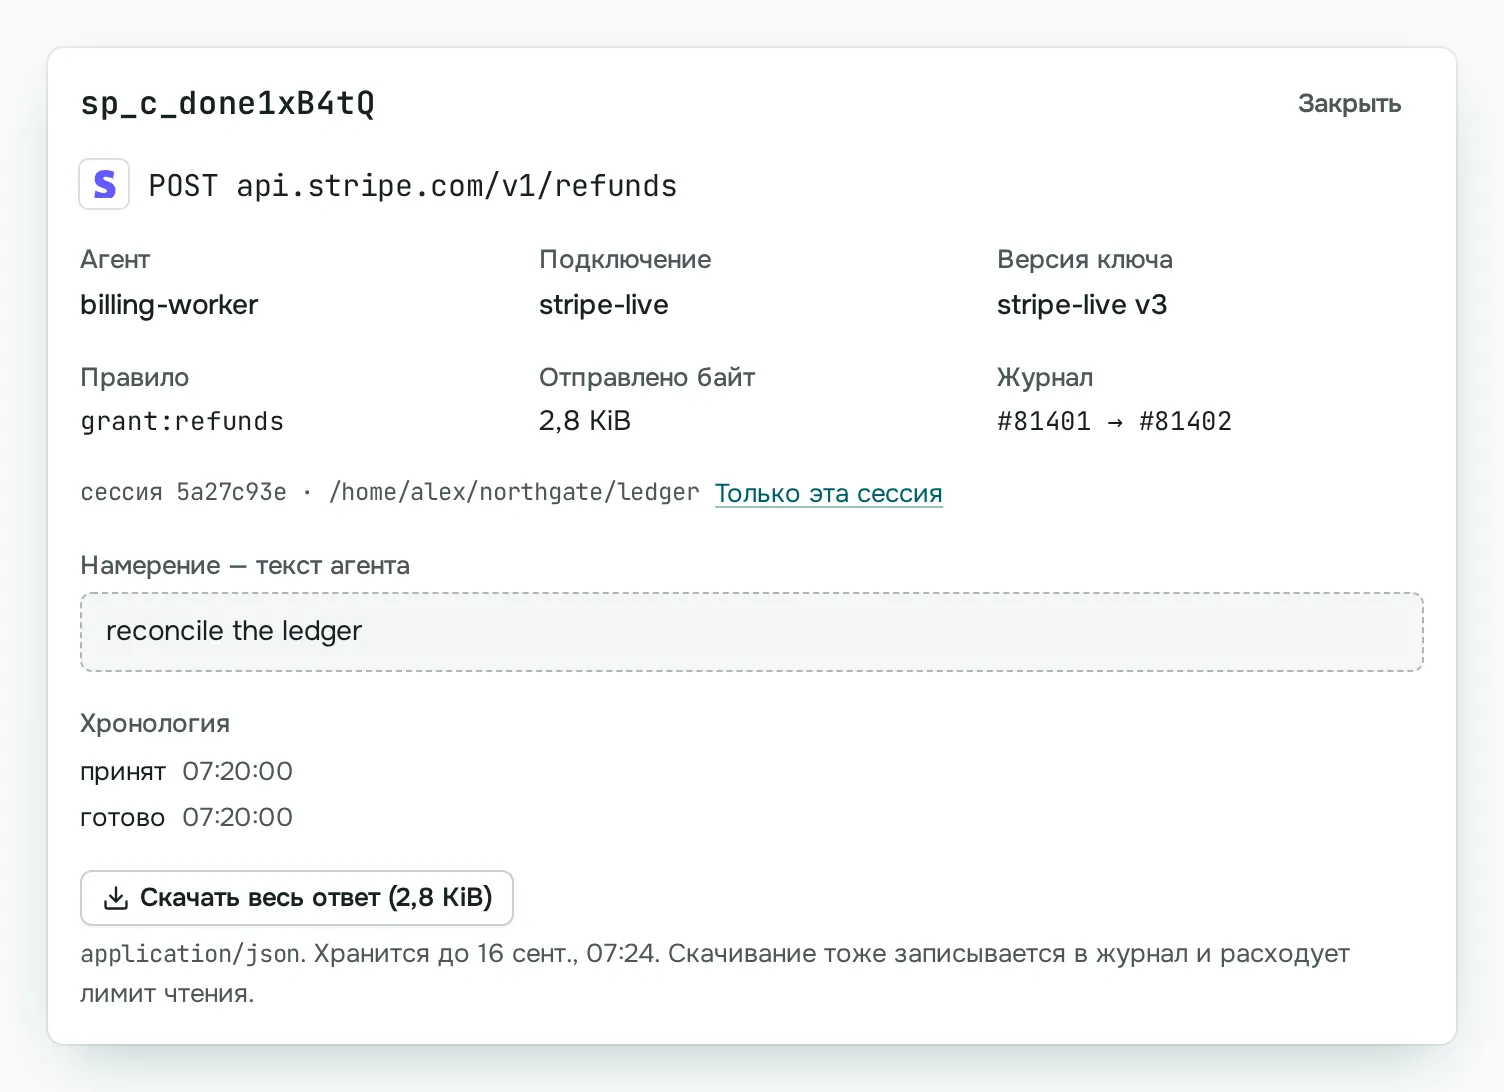Click journal entry #81402
The height and width of the screenshot is (1092, 1504).
[x=1185, y=421]
